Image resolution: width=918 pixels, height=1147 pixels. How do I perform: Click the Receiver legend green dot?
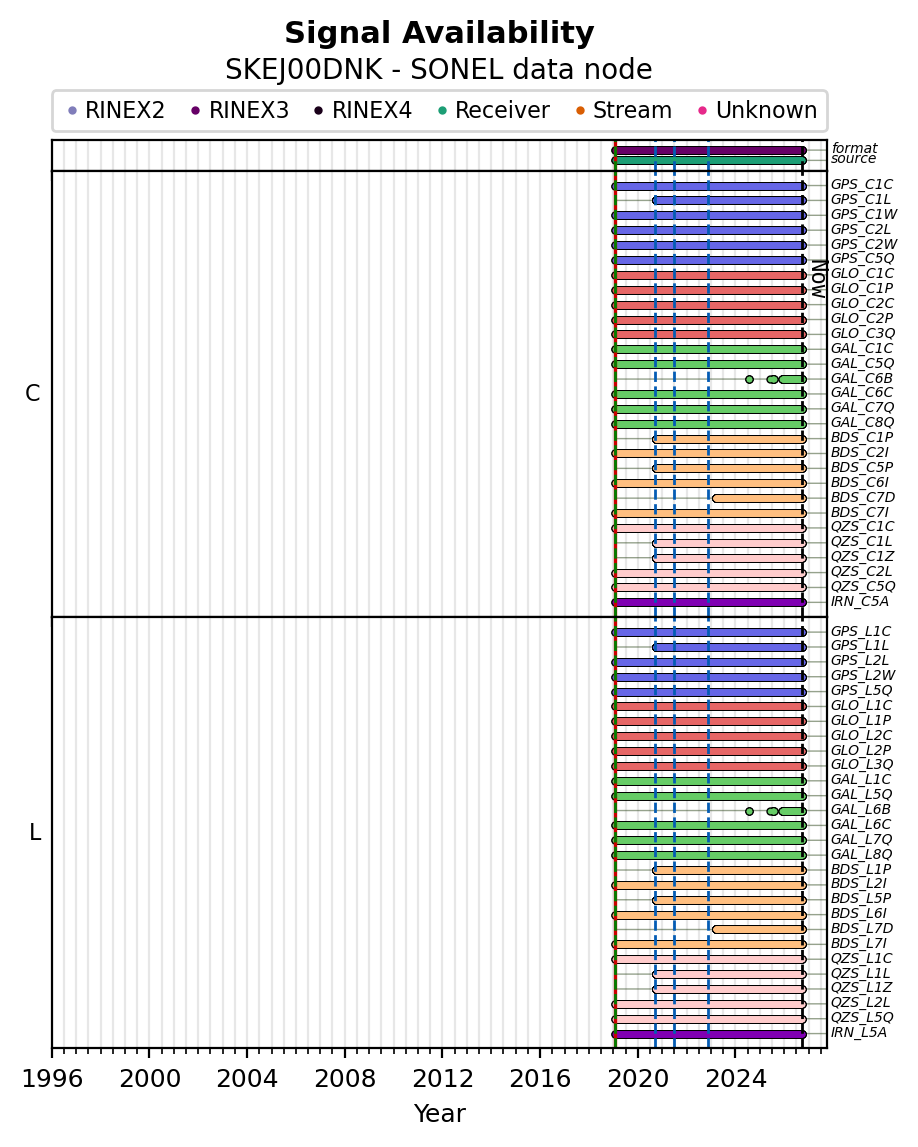[x=442, y=111]
